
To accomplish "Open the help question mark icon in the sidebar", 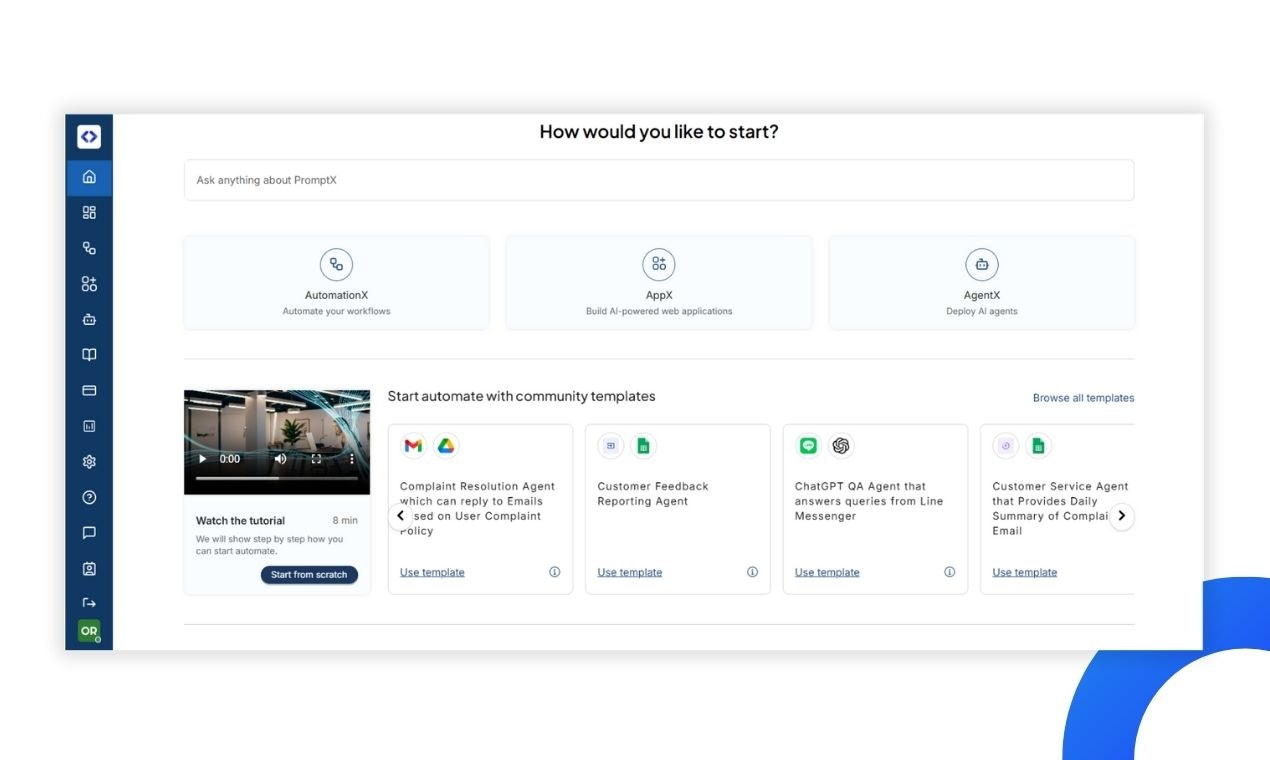I will (89, 497).
